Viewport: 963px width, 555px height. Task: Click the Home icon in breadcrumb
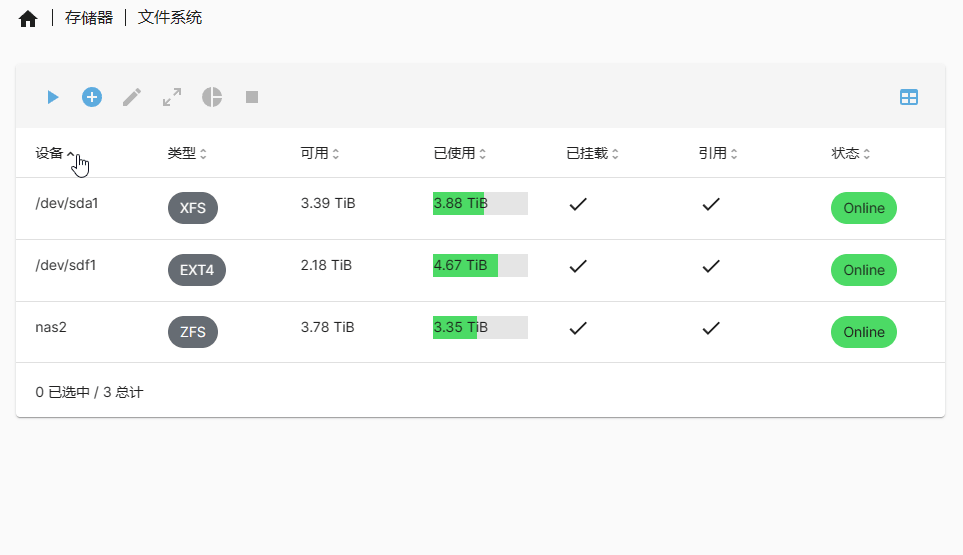(x=28, y=18)
